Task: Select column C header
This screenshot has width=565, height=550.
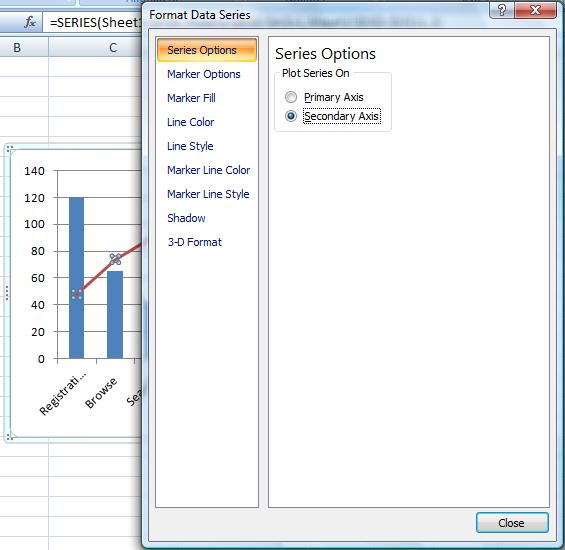Action: [113, 48]
